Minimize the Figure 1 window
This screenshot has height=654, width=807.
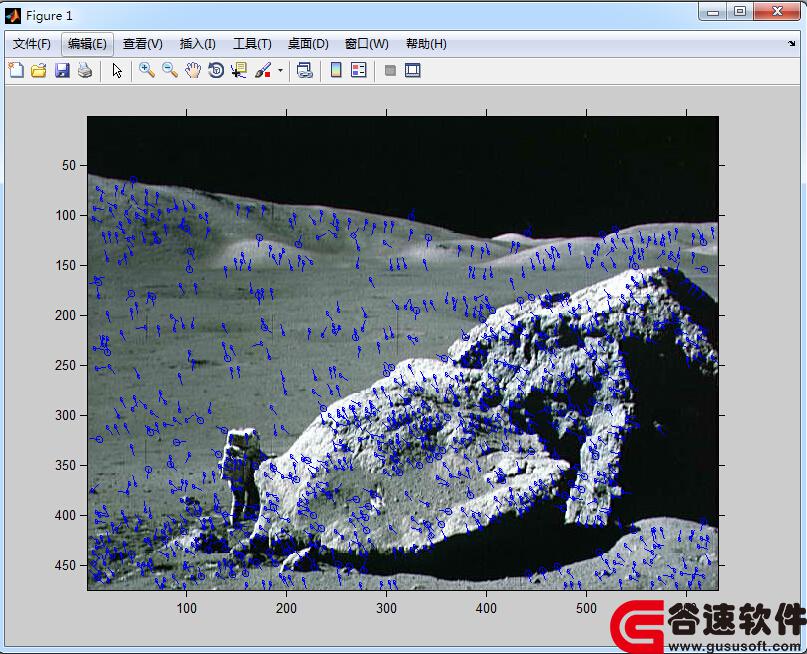tap(713, 11)
